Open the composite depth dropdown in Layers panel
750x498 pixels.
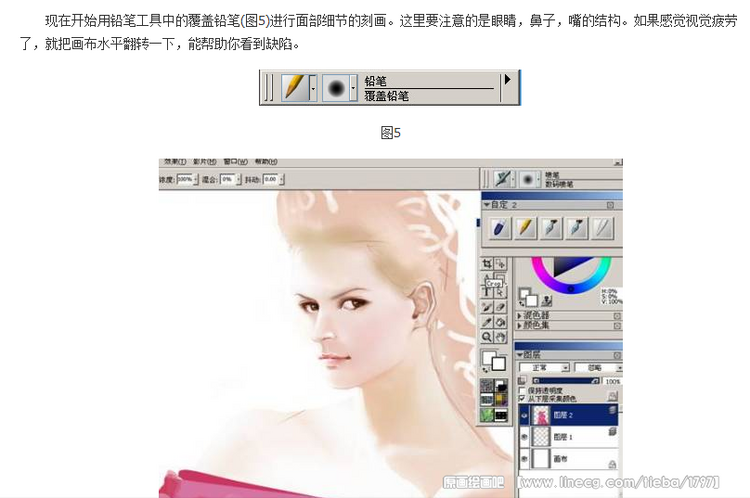pos(598,367)
